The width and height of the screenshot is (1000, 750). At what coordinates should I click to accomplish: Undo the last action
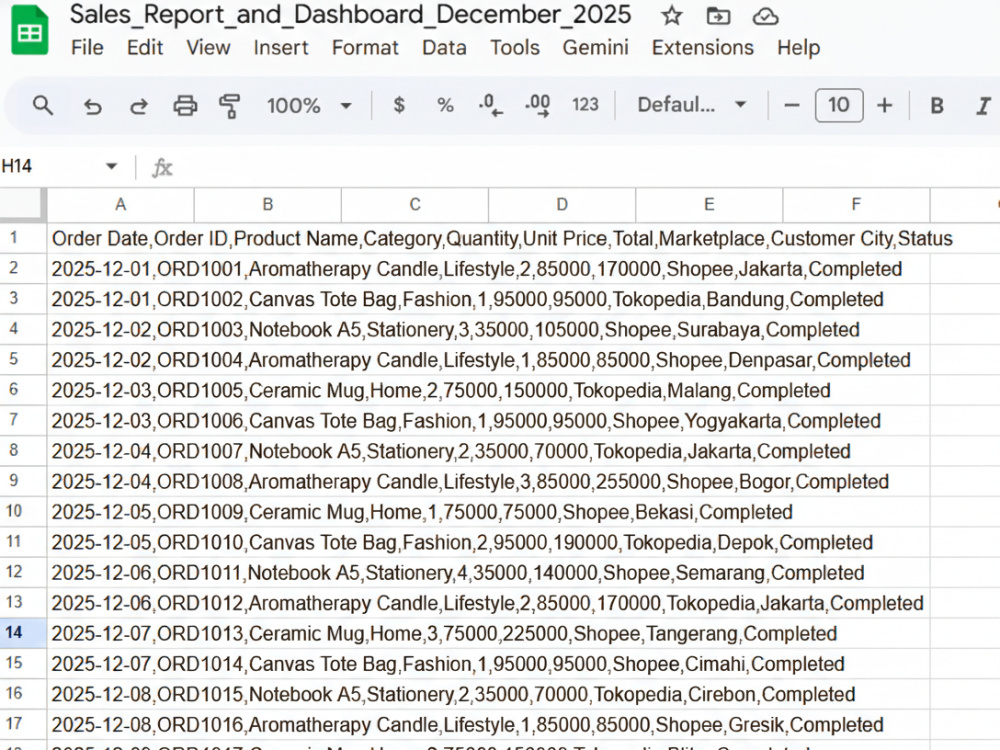pyautogui.click(x=92, y=106)
